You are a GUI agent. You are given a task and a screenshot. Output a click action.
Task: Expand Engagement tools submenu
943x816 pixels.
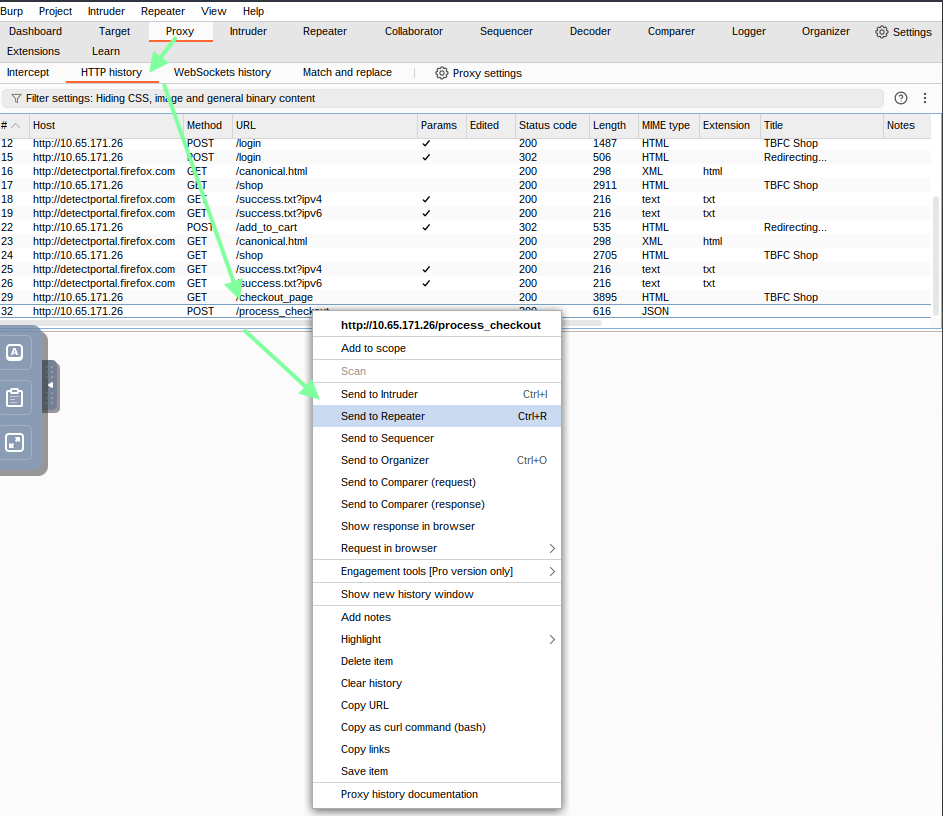click(551, 571)
